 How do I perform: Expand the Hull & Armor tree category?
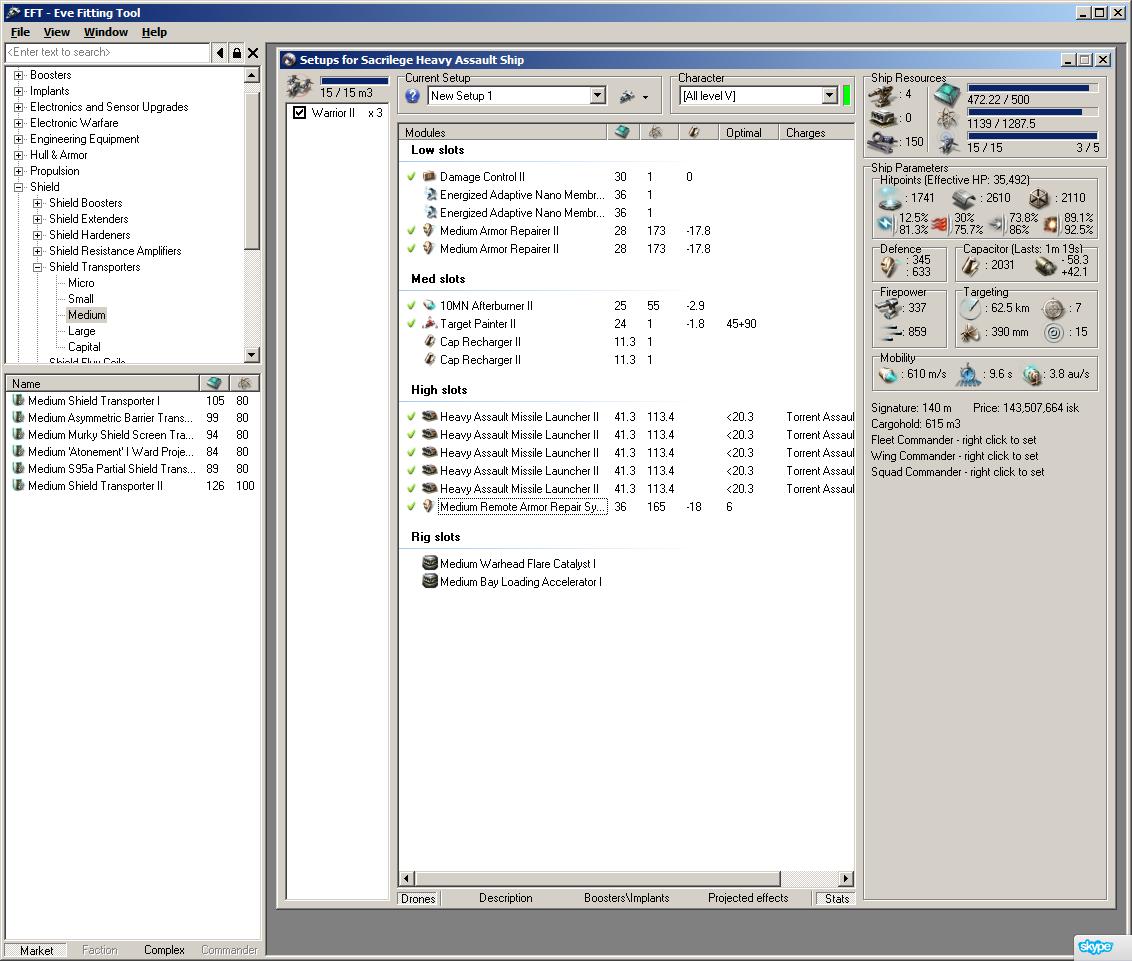[x=19, y=155]
